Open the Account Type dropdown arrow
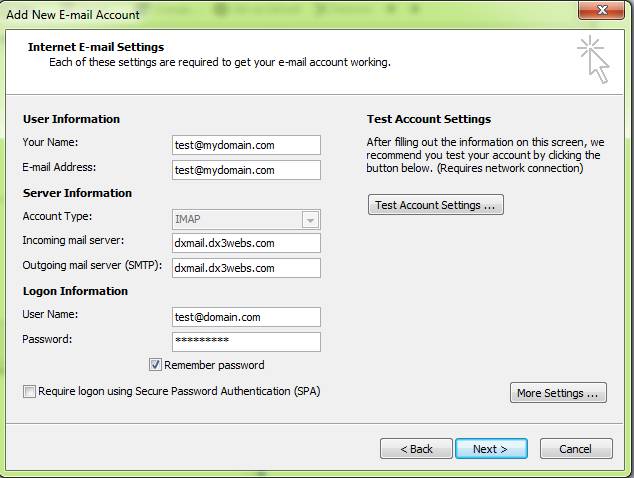The image size is (634, 478). [310, 220]
